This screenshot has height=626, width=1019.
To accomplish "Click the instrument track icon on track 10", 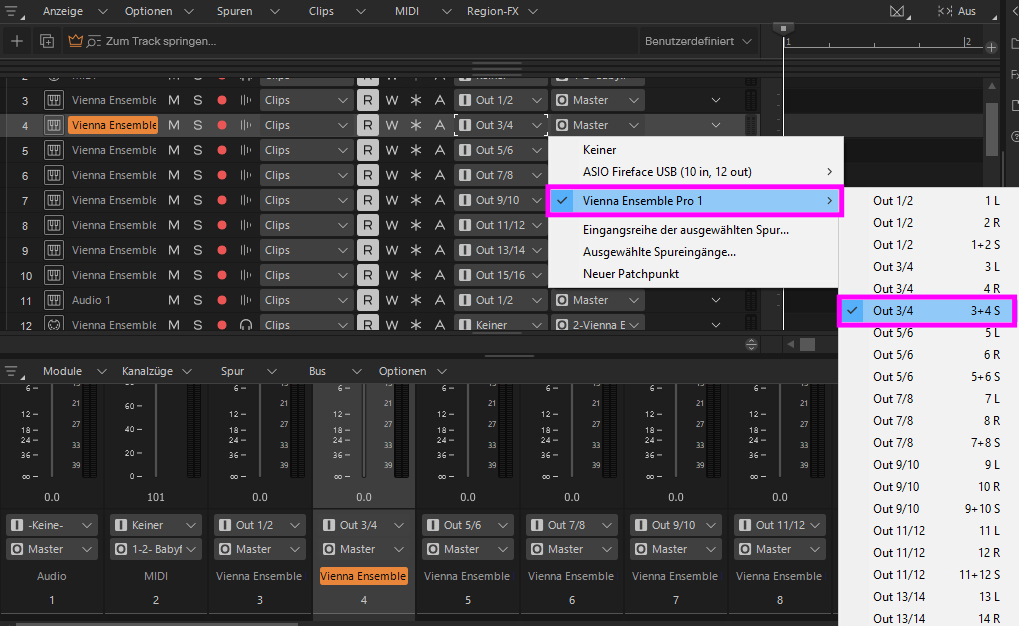I will click(x=53, y=276).
